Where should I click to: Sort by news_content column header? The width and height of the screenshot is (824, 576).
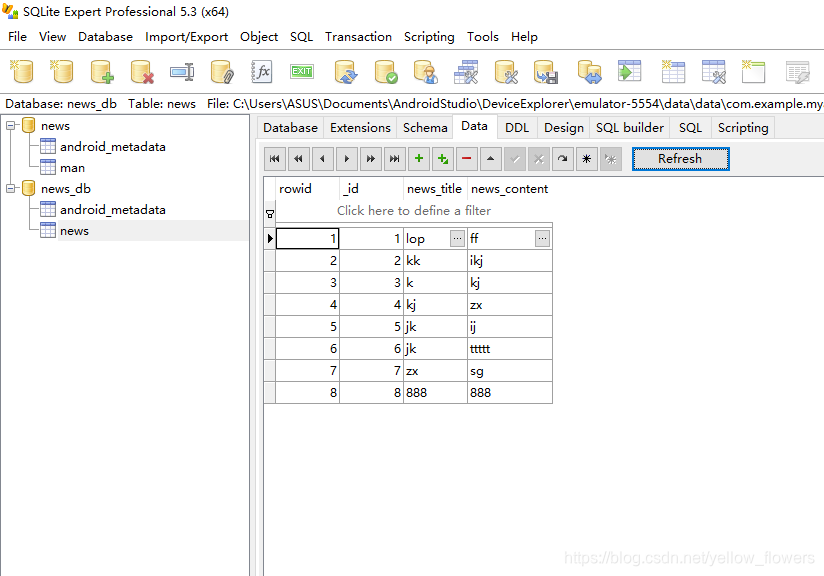pos(509,189)
